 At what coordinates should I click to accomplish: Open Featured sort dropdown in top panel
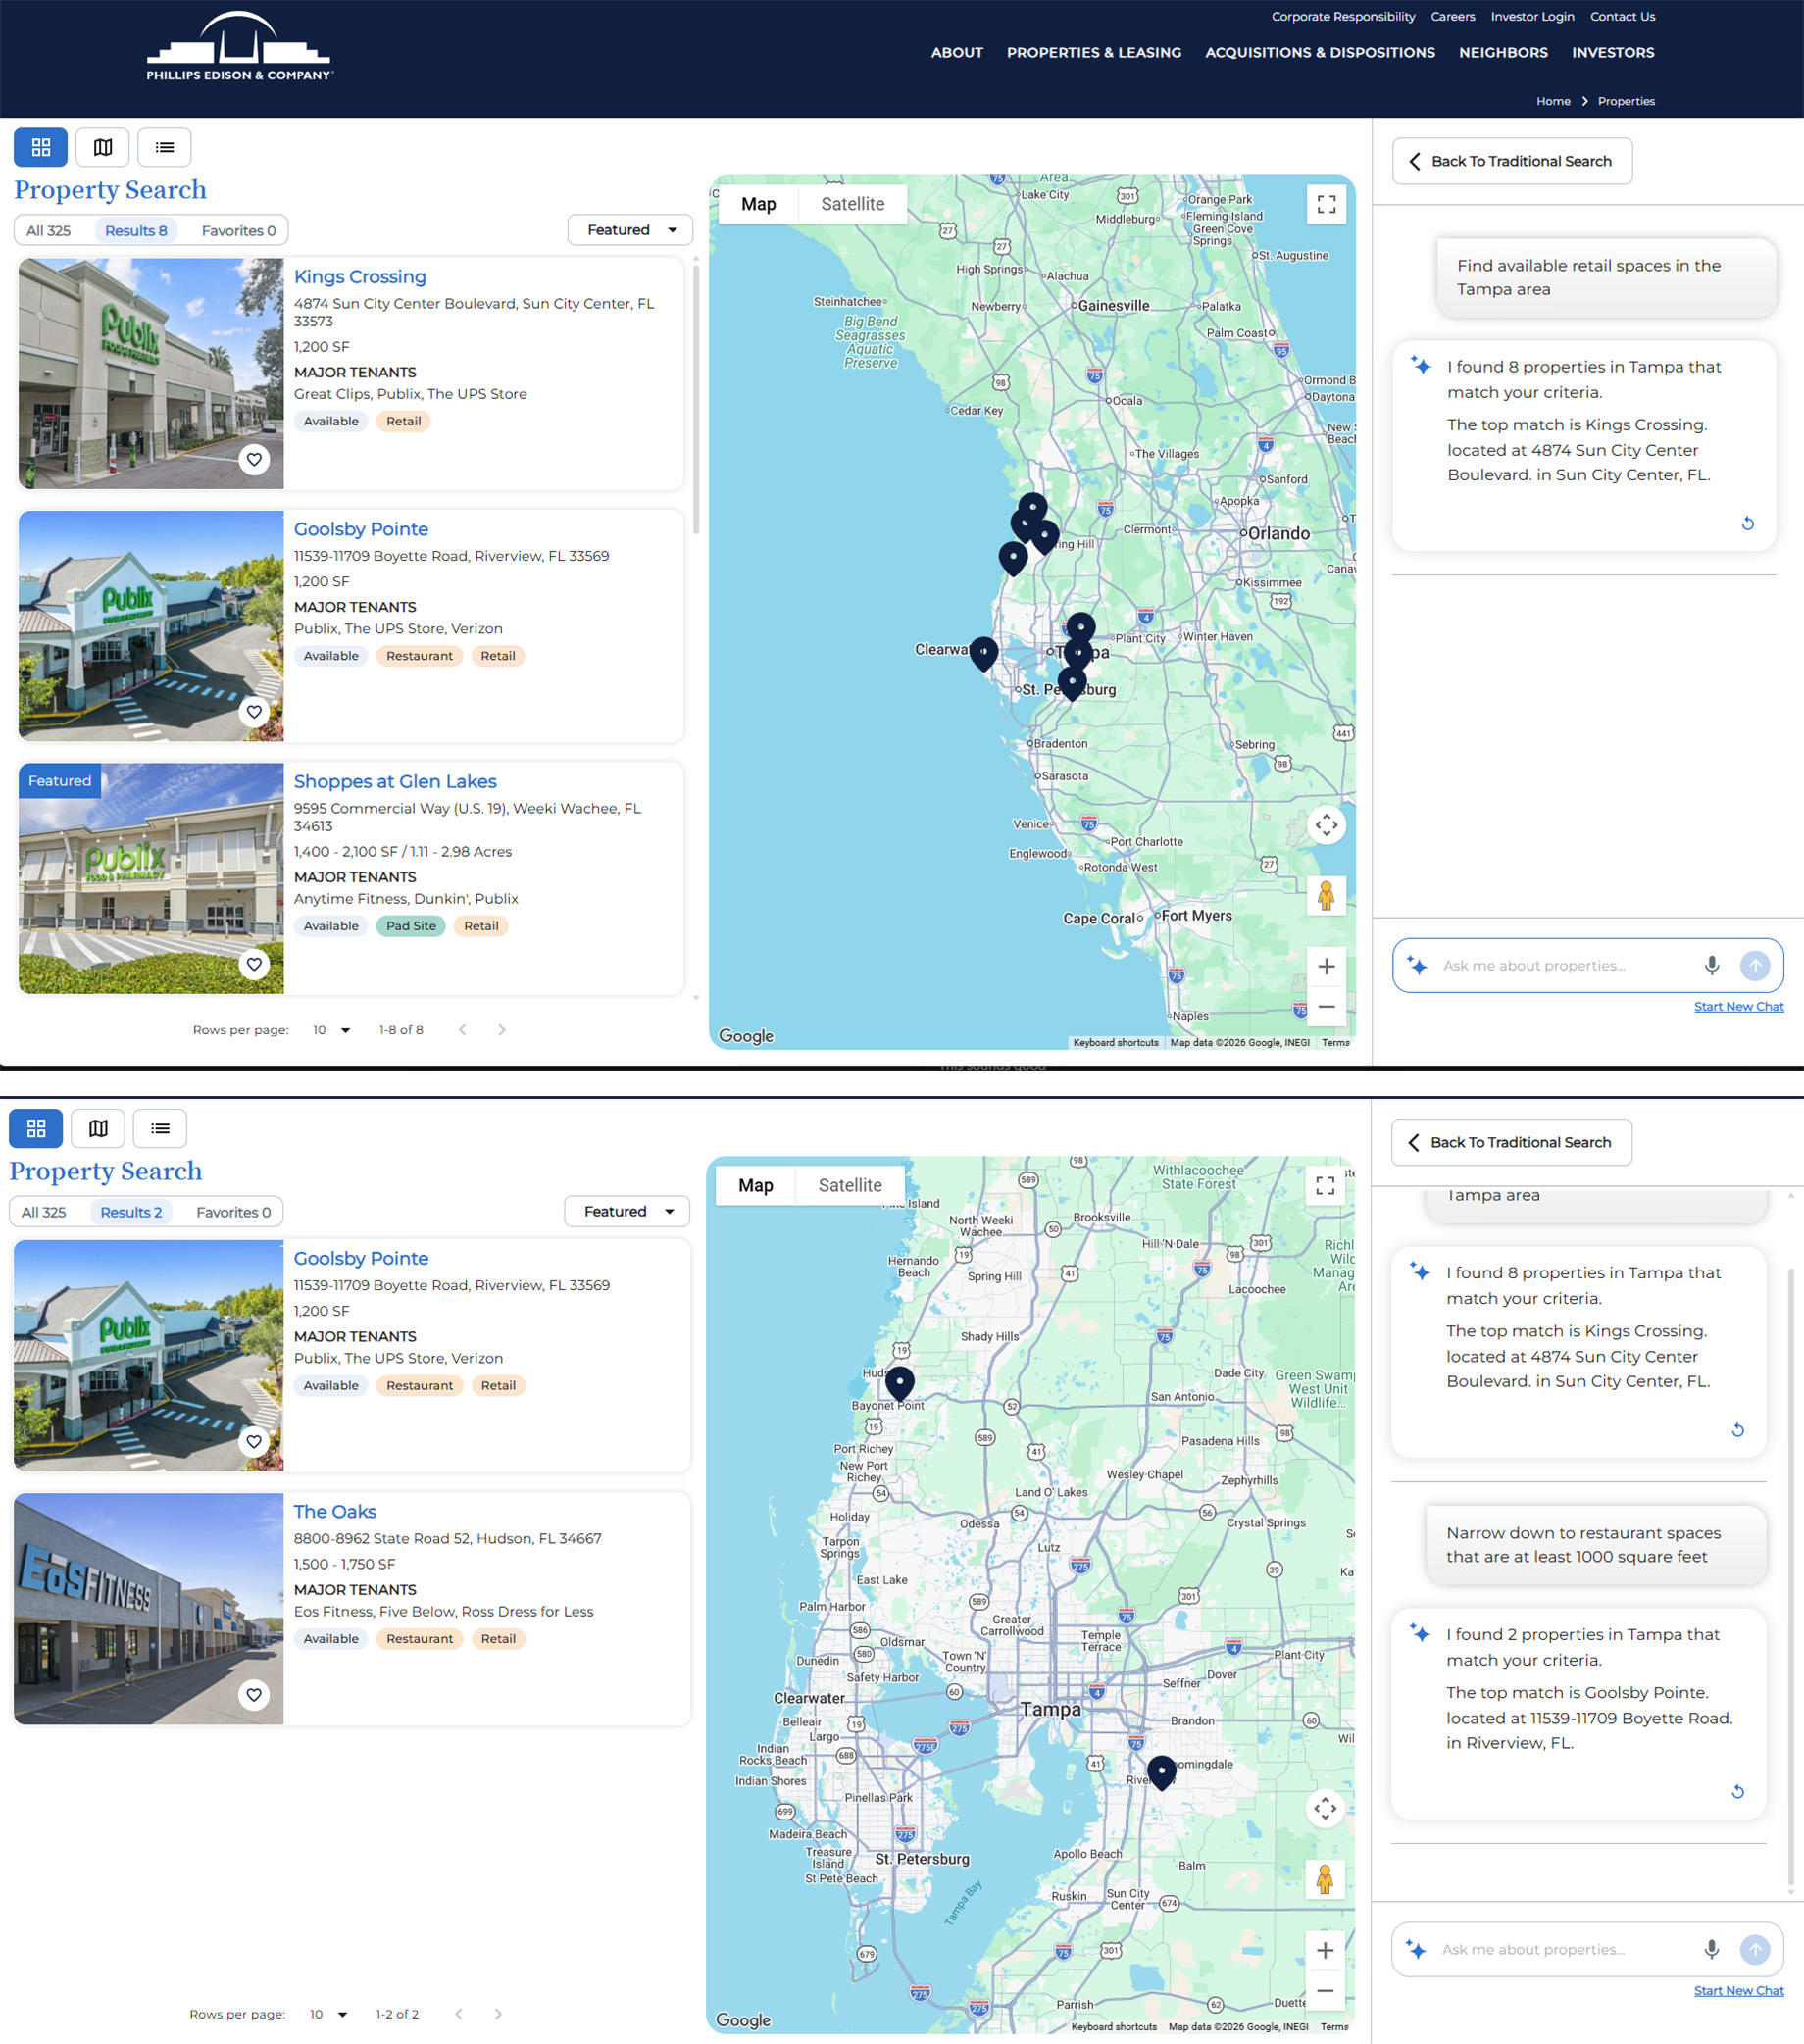(630, 230)
